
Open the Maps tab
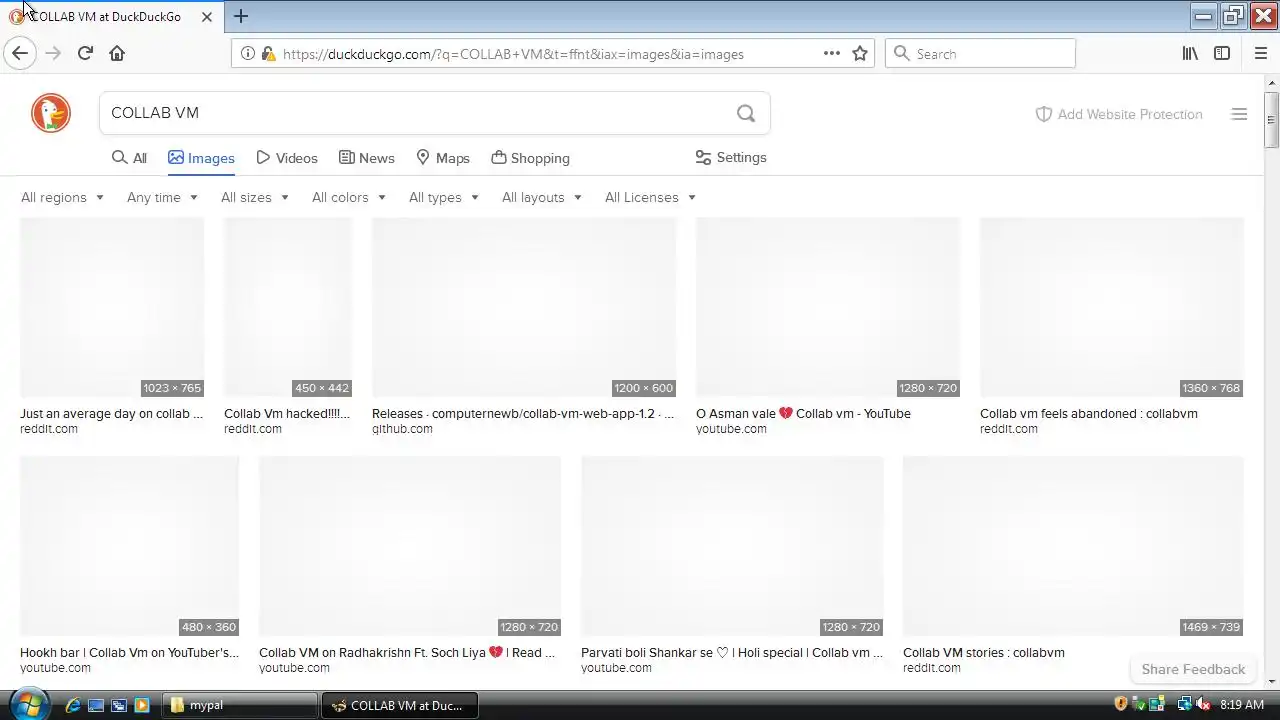click(x=443, y=158)
